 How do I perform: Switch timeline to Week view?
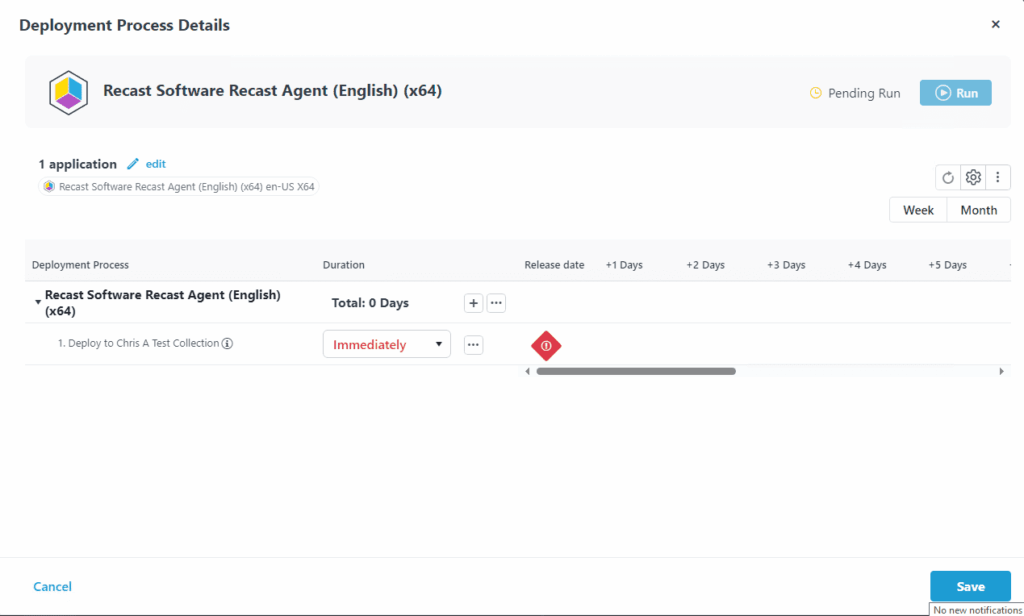[918, 210]
